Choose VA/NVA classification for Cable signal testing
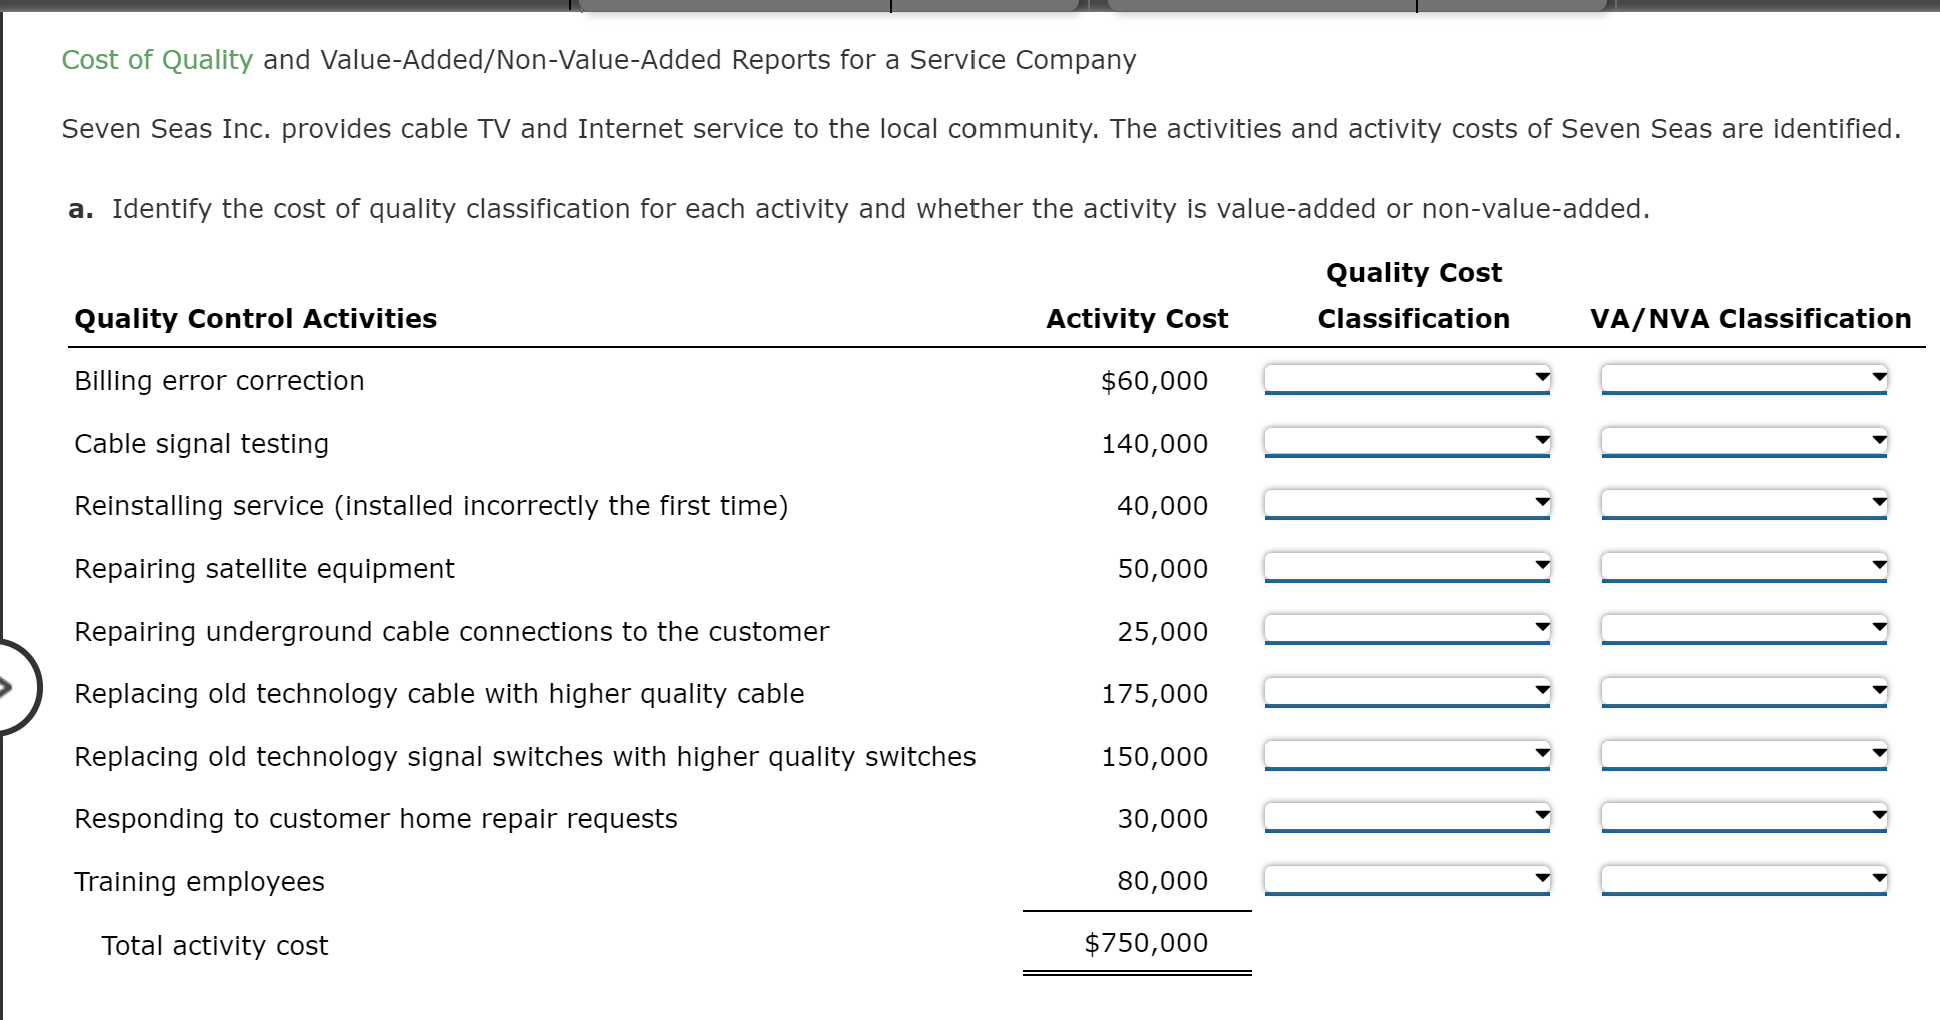The width and height of the screenshot is (1940, 1020). click(1744, 442)
